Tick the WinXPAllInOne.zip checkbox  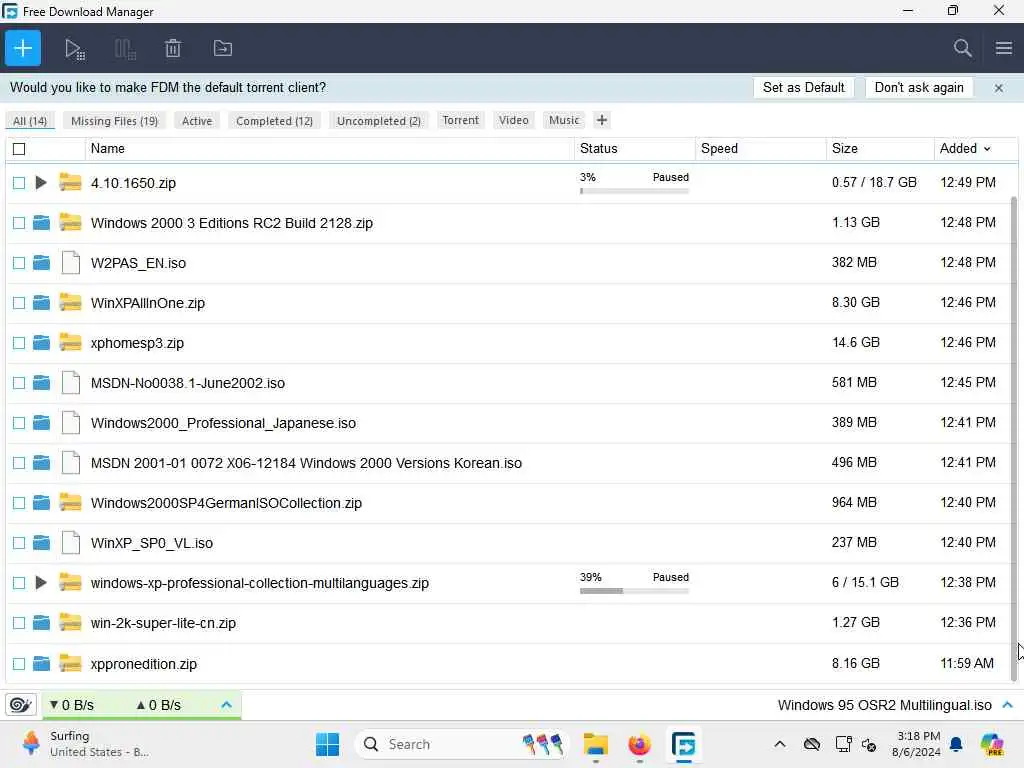[x=19, y=303]
